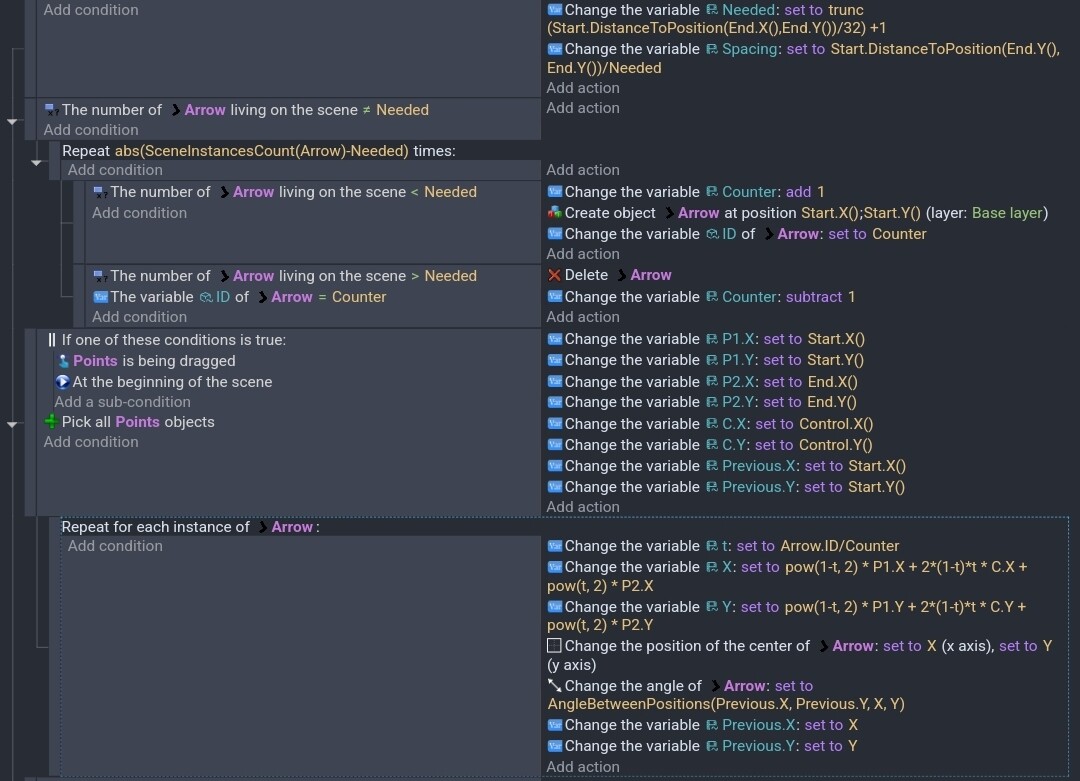Select the 'Pick all Points objects' condition

coord(138,421)
